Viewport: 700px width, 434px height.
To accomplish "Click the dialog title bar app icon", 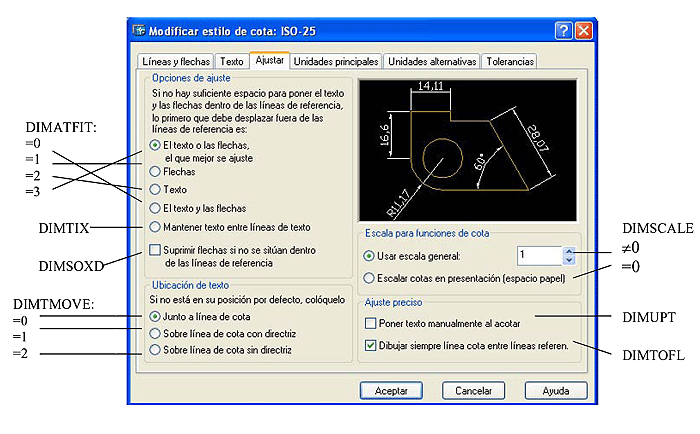I will tap(139, 30).
